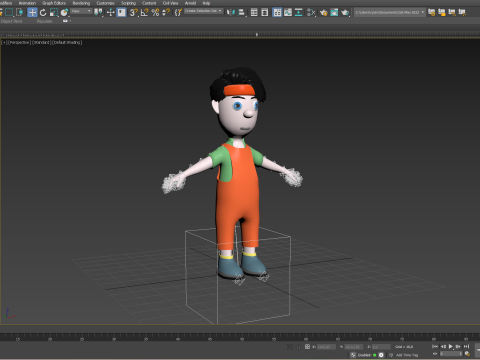This screenshot has width=480, height=360.
Task: Open the Graph Editors menu
Action: [x=54, y=3]
